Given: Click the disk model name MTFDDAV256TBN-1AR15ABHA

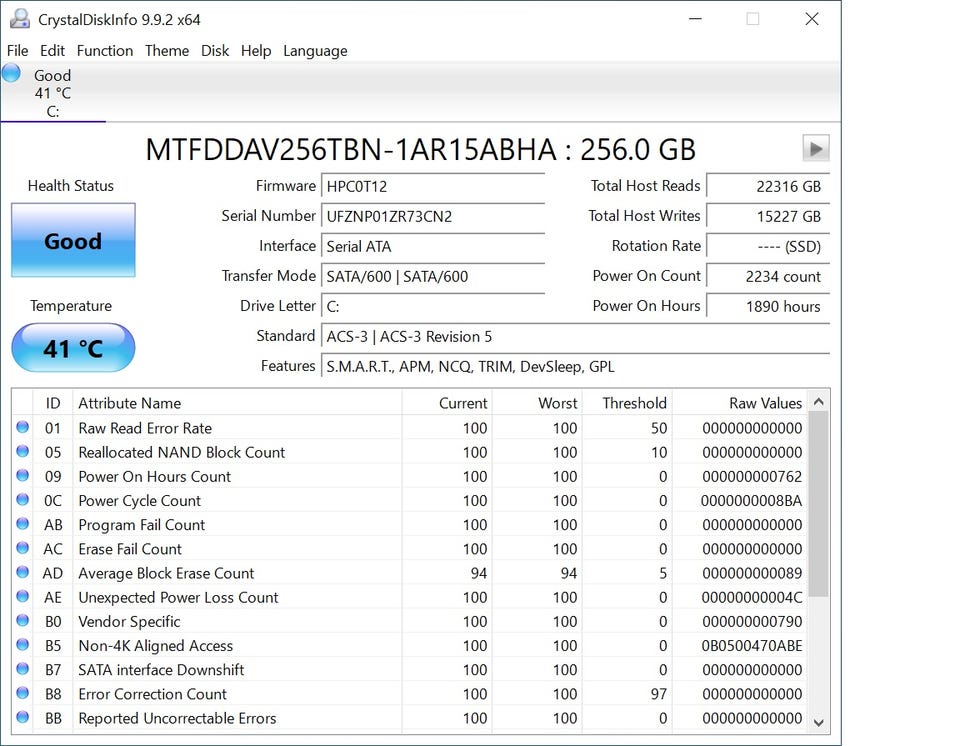Looking at the screenshot, I should click(351, 149).
